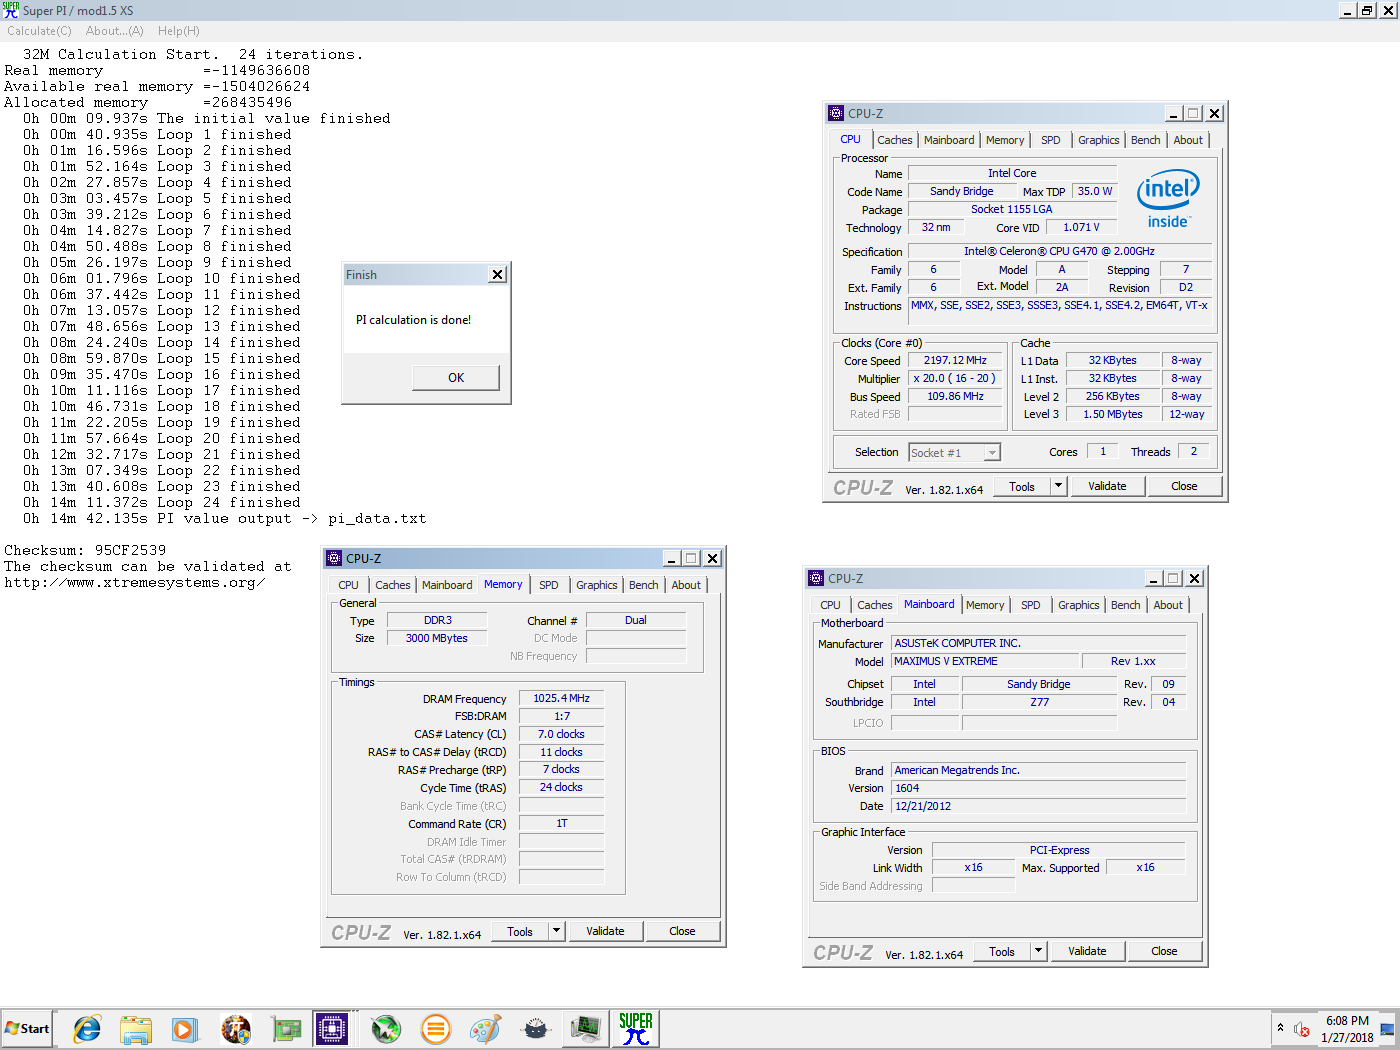Click the muted speaker volume tray icon
Viewport: 1400px width, 1050px height.
[1302, 1029]
